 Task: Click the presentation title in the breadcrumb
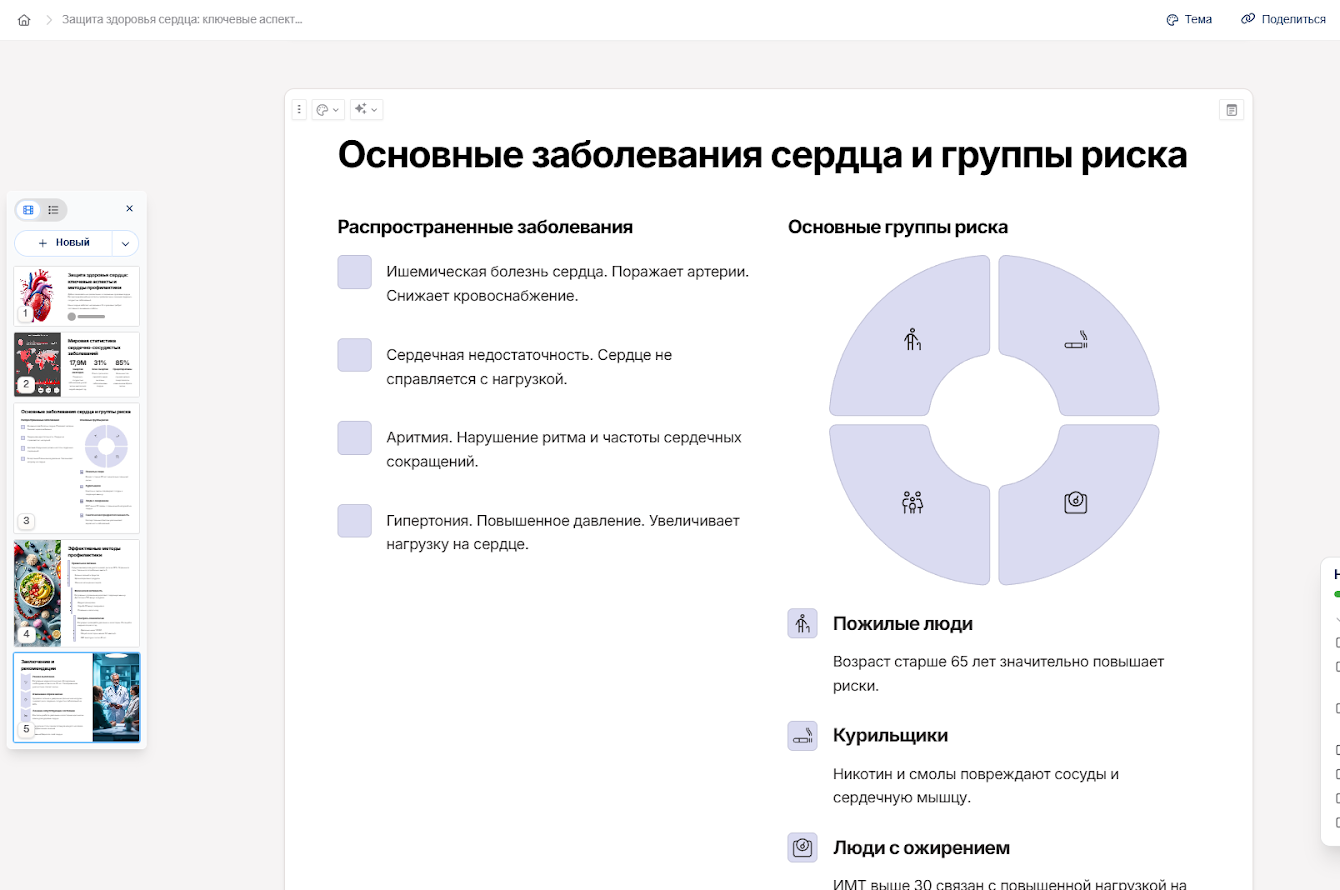point(184,19)
